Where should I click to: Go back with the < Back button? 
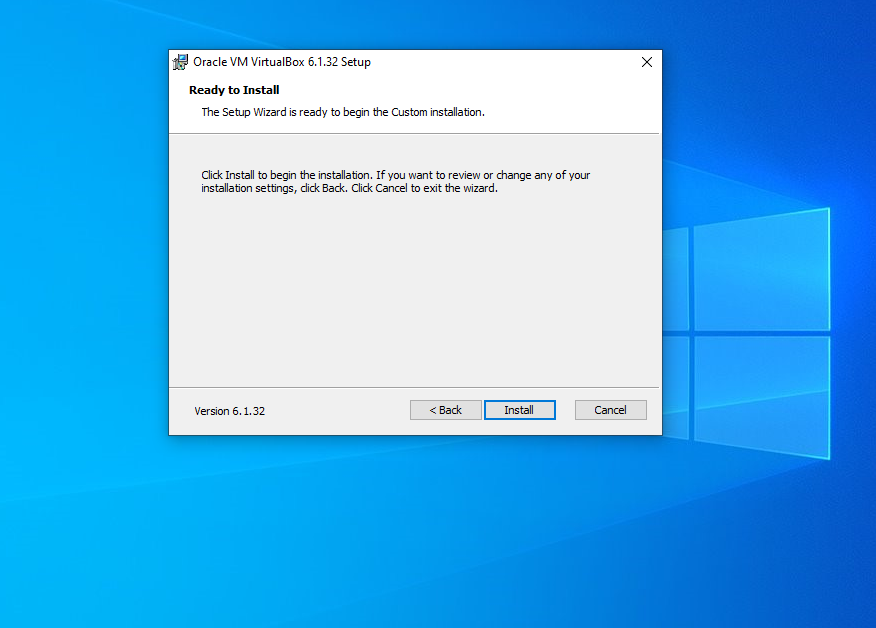pyautogui.click(x=445, y=410)
